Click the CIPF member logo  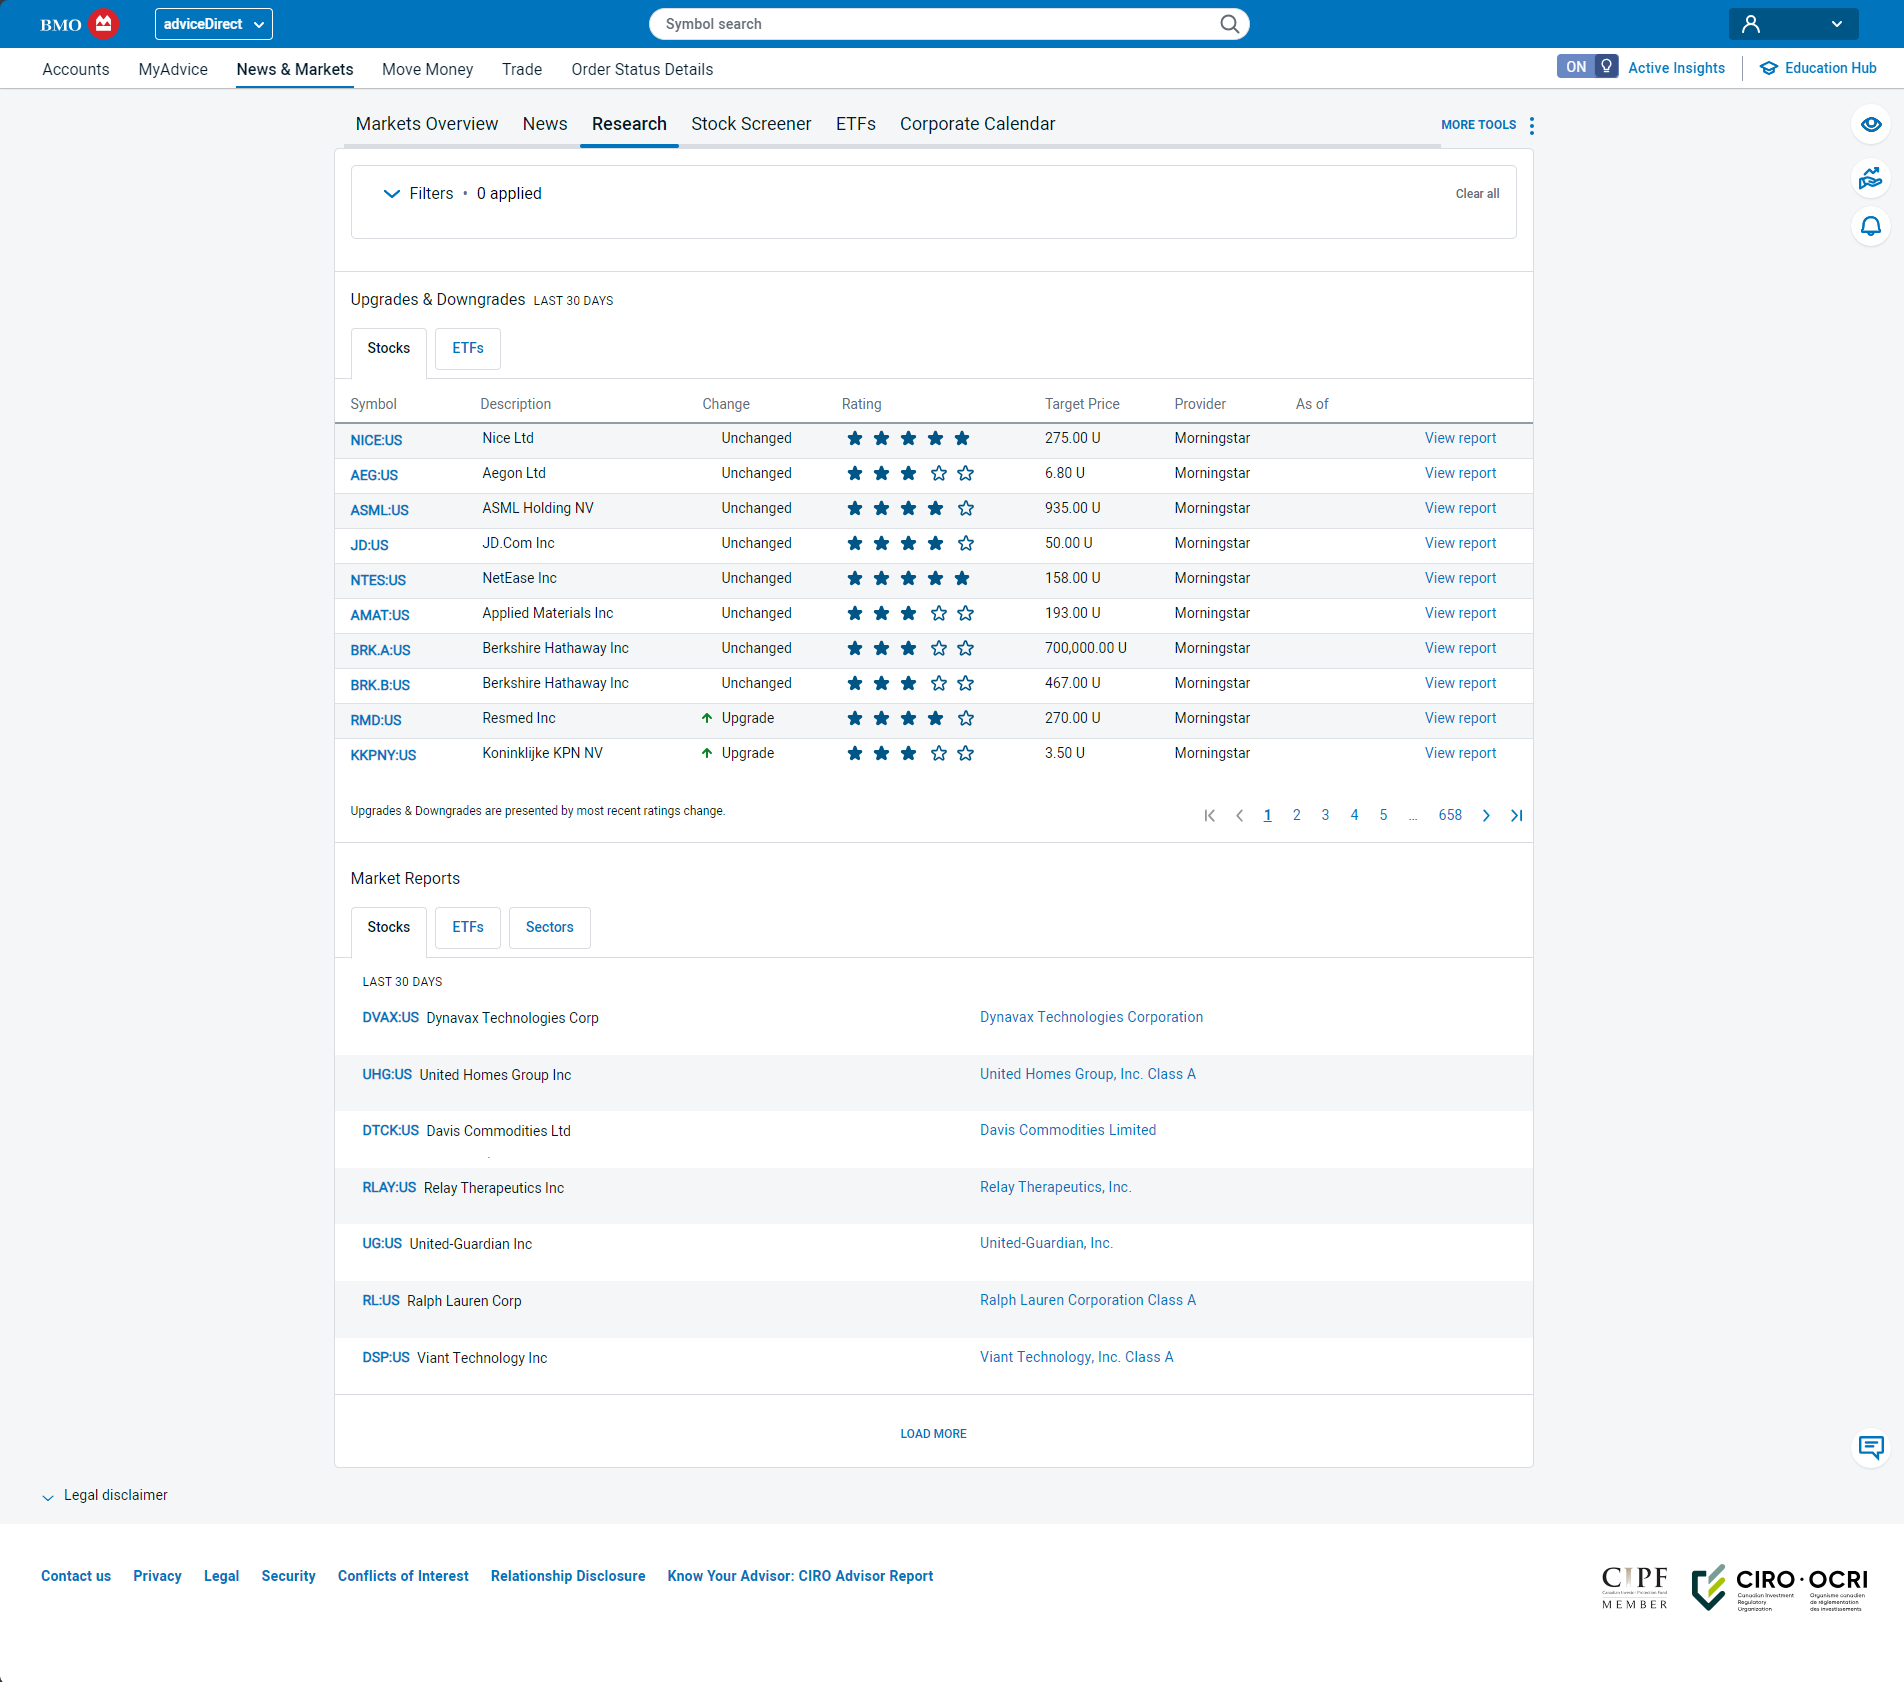tap(1635, 1587)
